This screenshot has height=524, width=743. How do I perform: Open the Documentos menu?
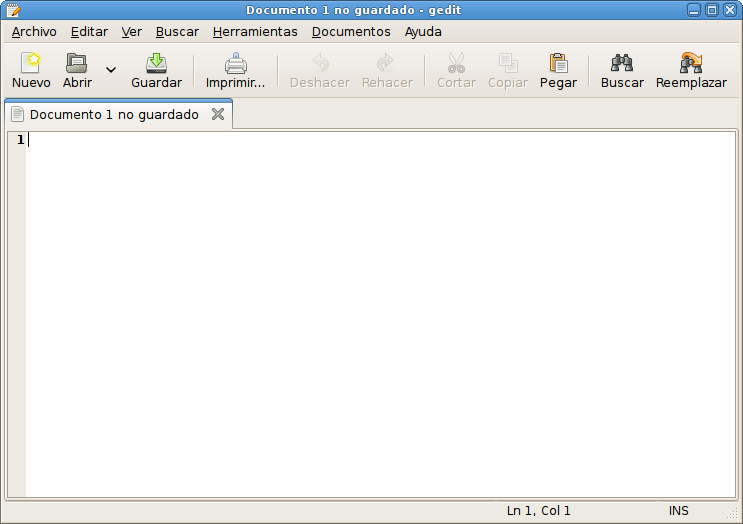pyautogui.click(x=351, y=32)
